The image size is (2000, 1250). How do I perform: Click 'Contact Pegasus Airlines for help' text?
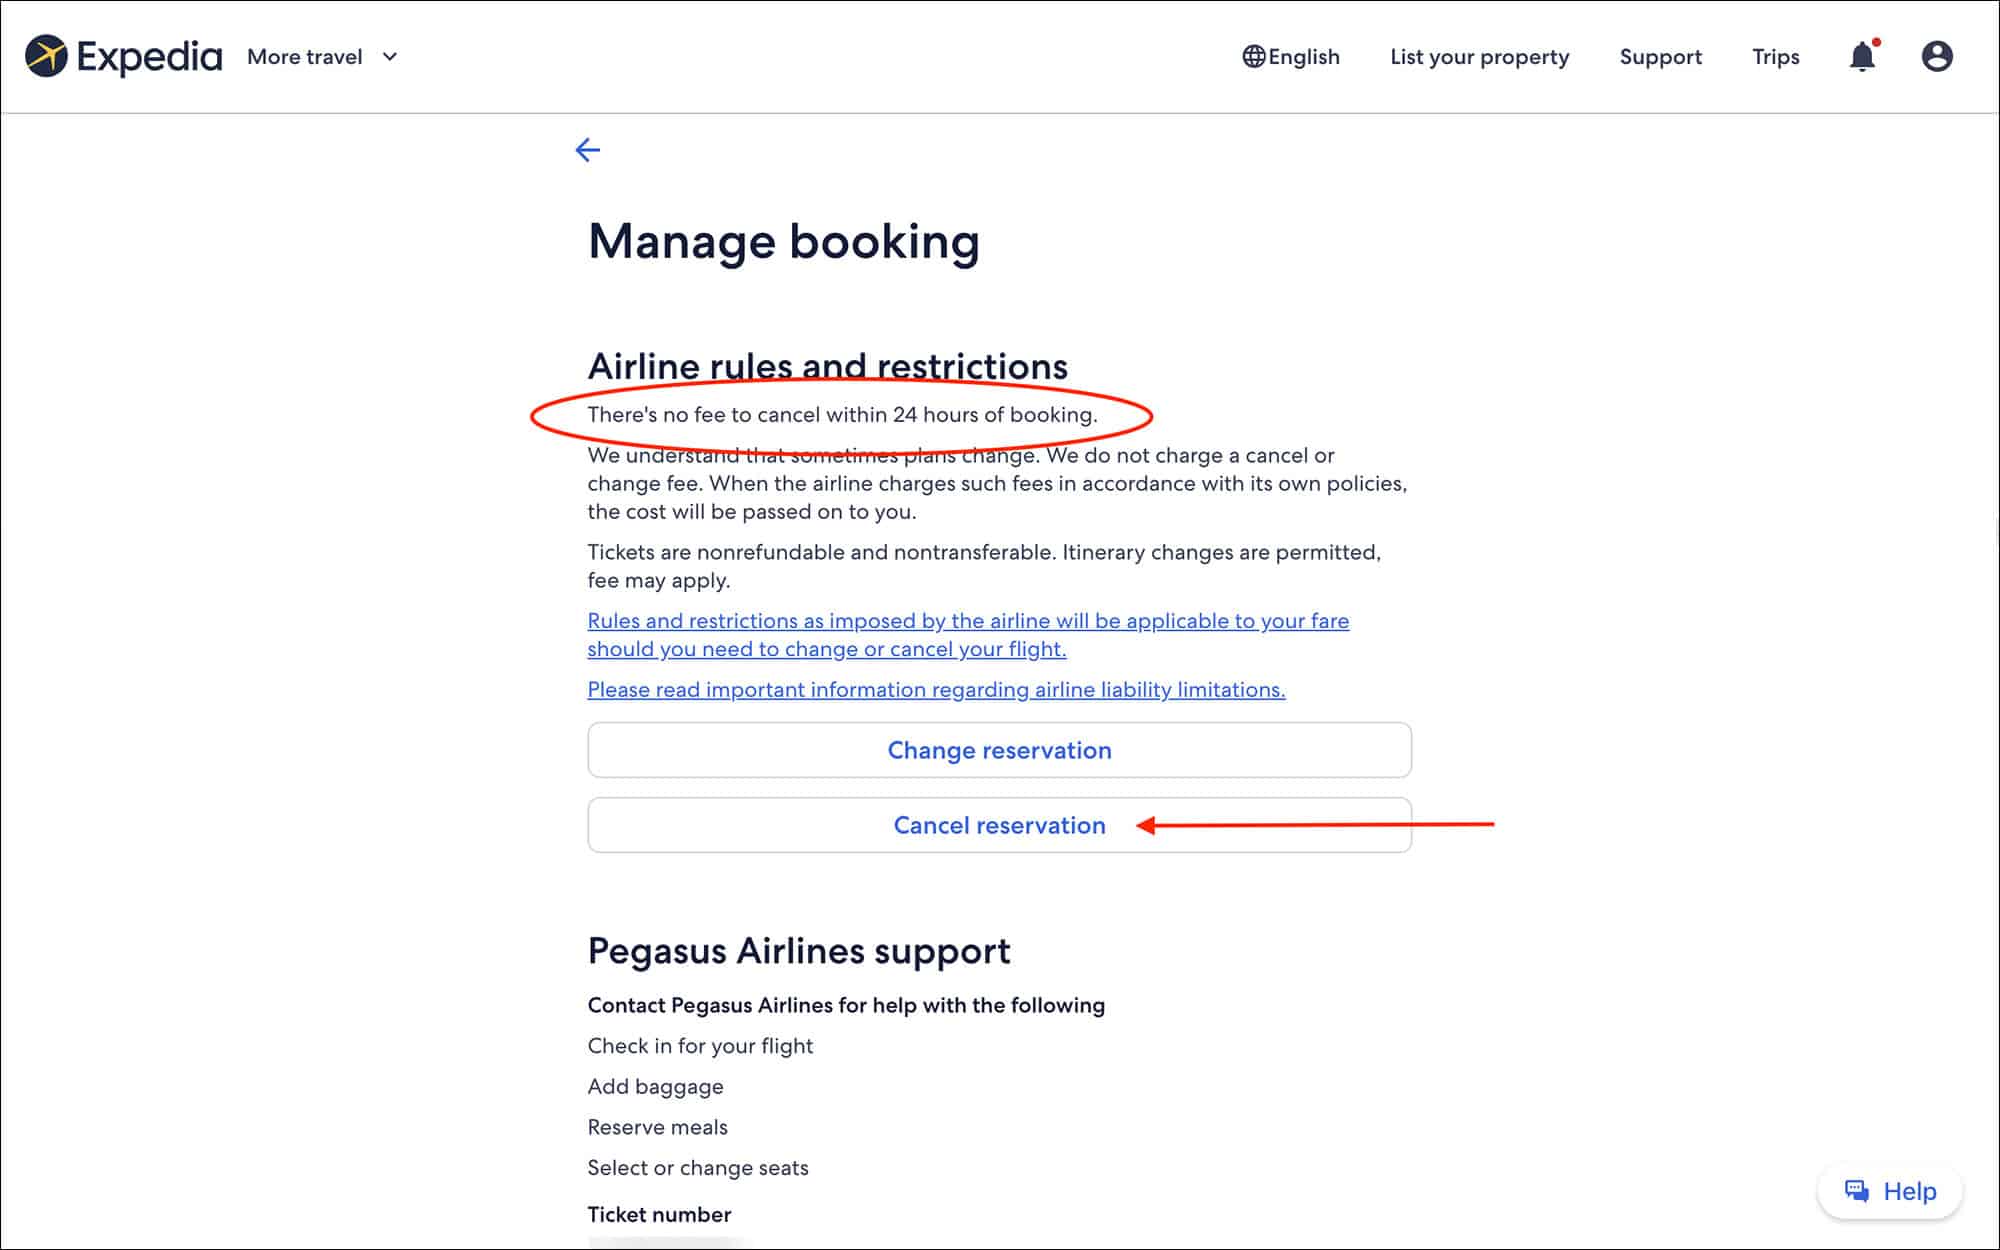(846, 1006)
